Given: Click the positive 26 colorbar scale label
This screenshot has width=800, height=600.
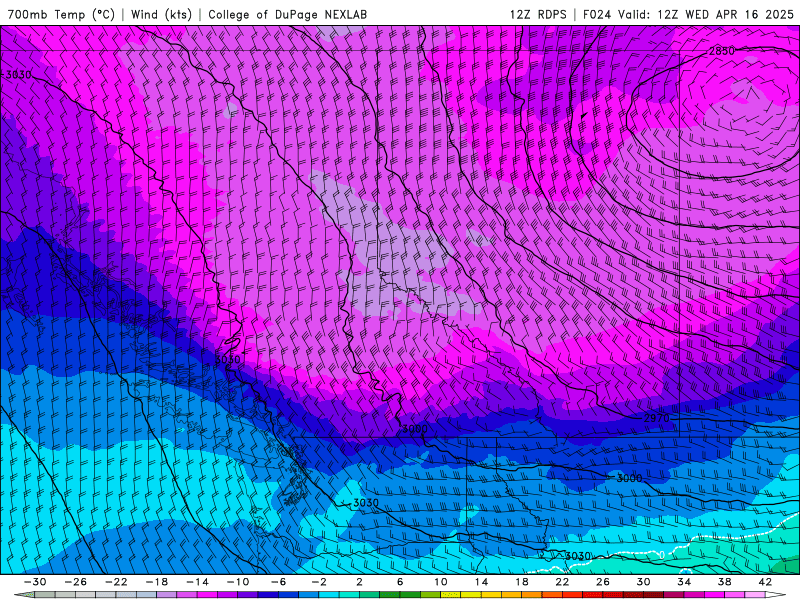Looking at the screenshot, I should point(603,582).
